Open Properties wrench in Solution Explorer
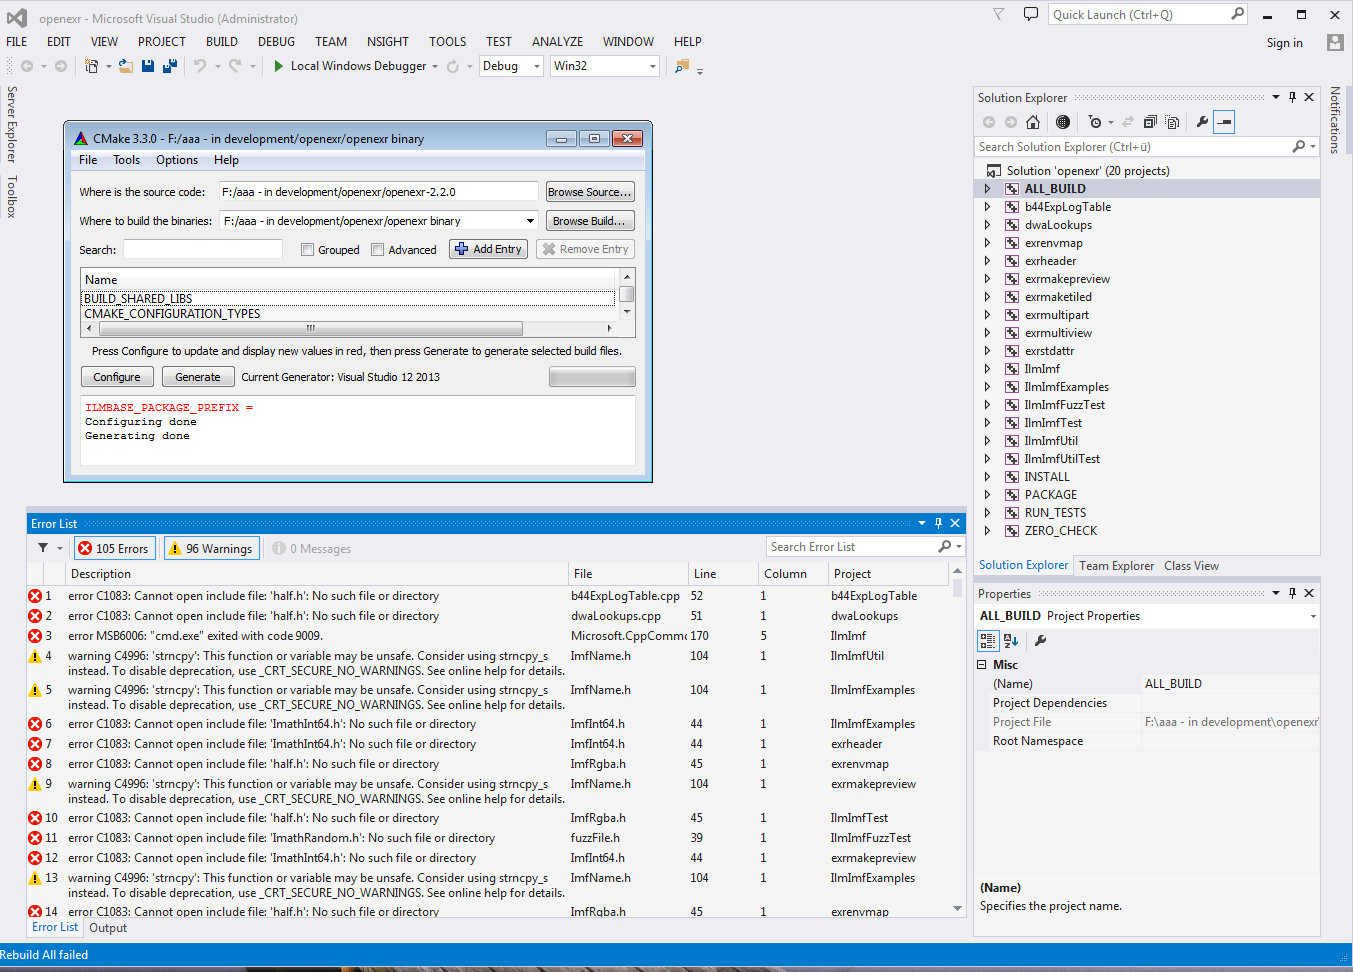Screen dimensions: 1353x972 pyautogui.click(x=1202, y=122)
